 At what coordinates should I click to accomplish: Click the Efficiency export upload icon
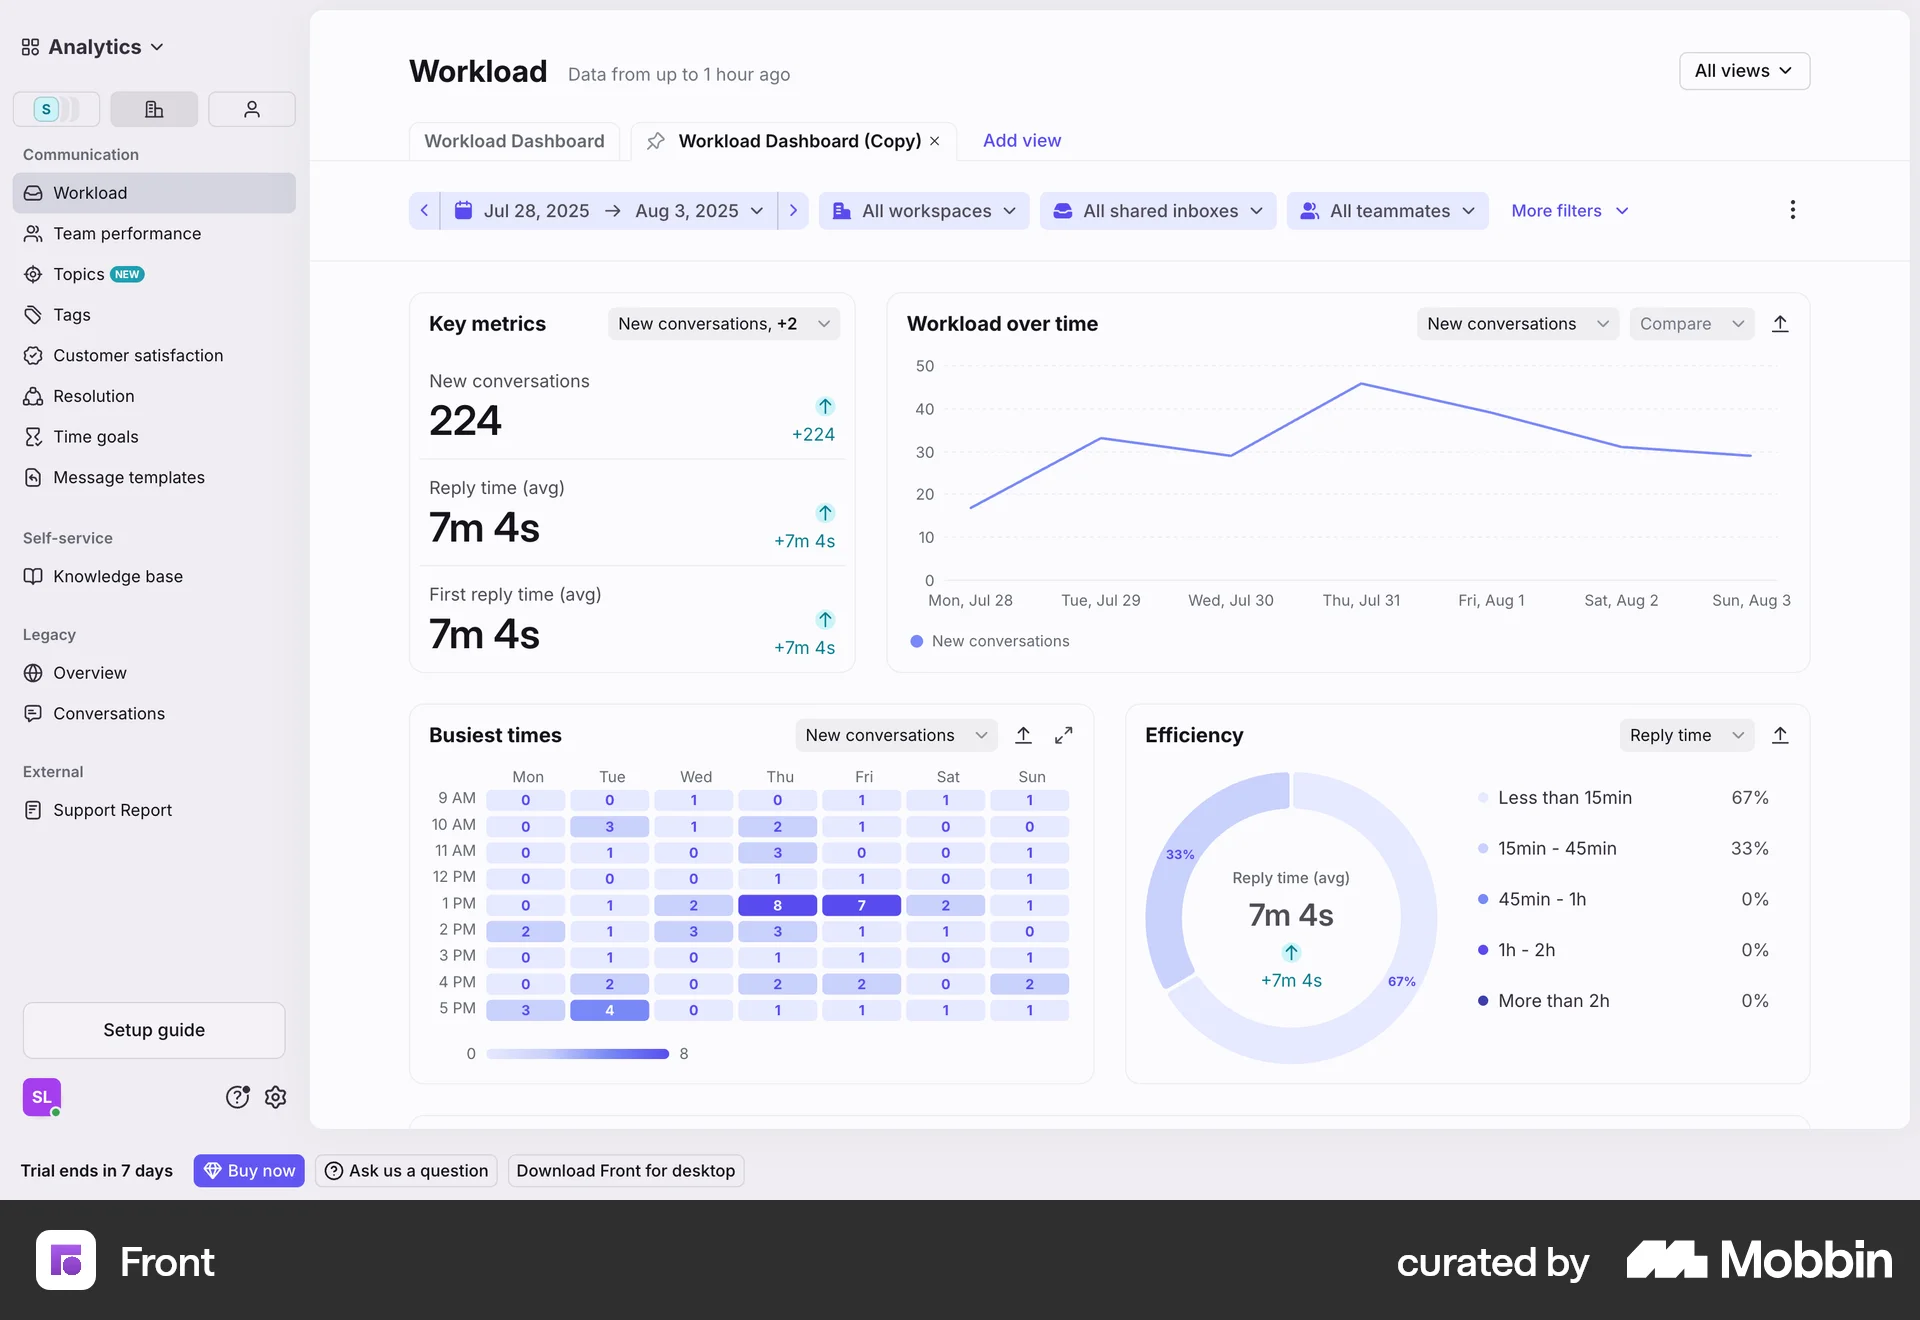click(1780, 735)
